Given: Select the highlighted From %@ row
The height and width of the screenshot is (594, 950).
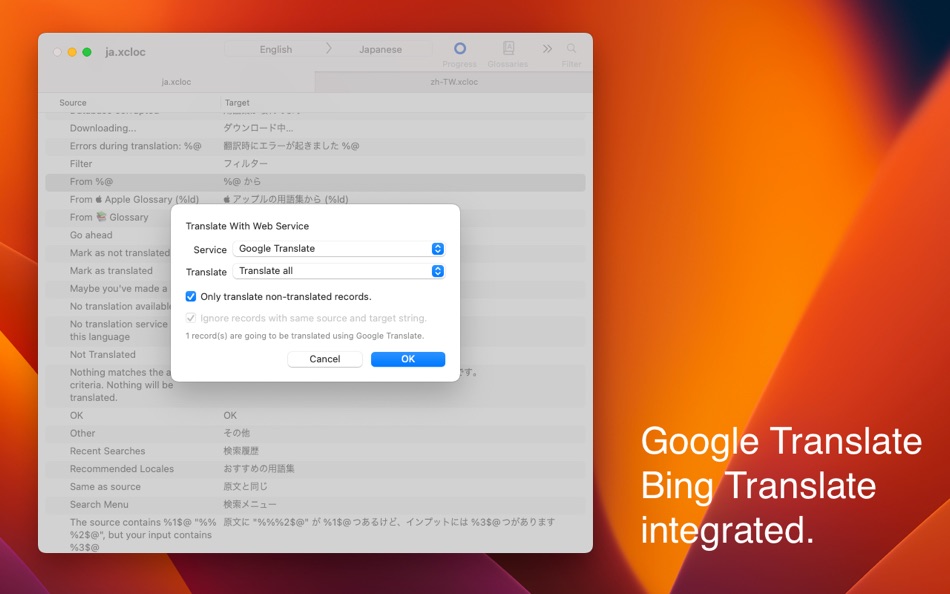Looking at the screenshot, I should point(315,182).
